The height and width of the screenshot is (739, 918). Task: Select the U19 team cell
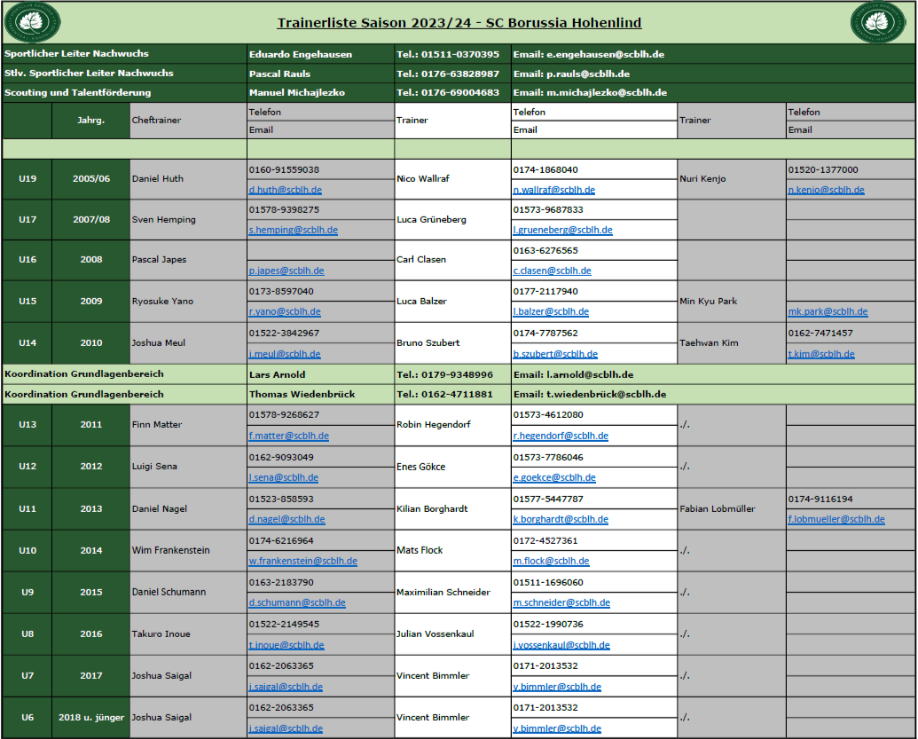[27, 179]
